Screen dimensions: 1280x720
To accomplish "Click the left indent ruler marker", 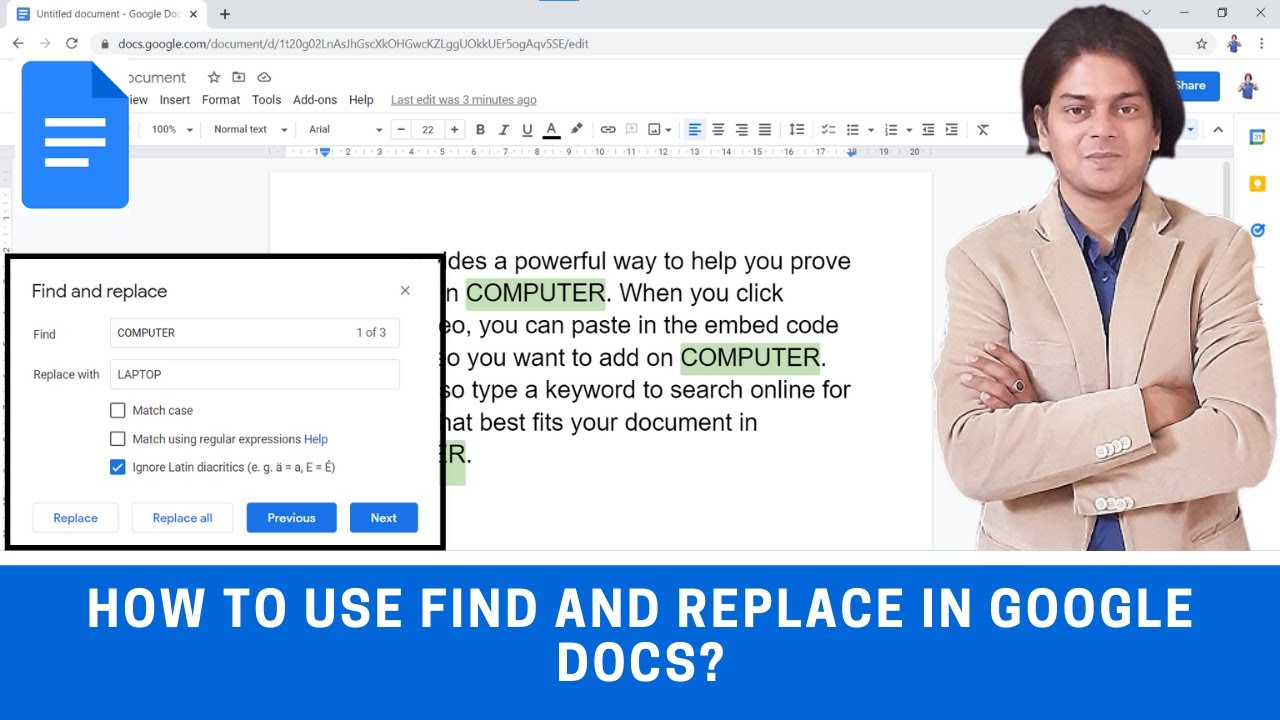I will pyautogui.click(x=323, y=152).
